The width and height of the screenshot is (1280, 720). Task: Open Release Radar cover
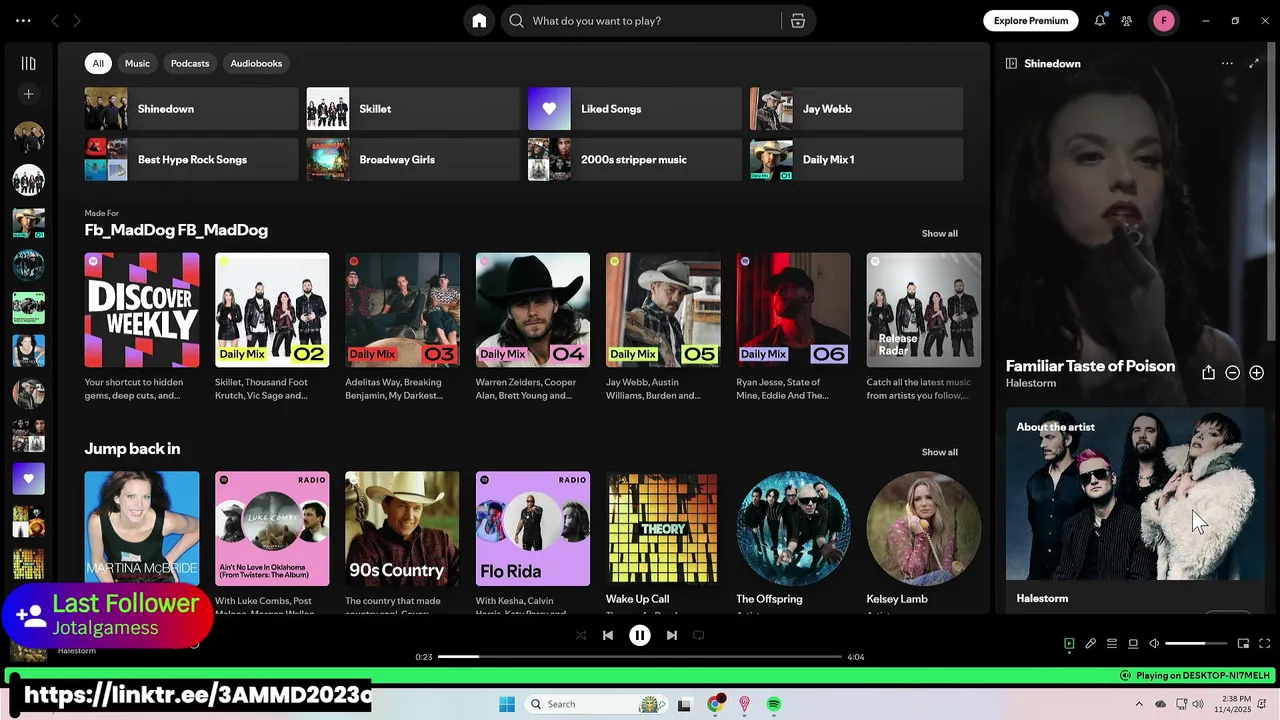coord(924,310)
